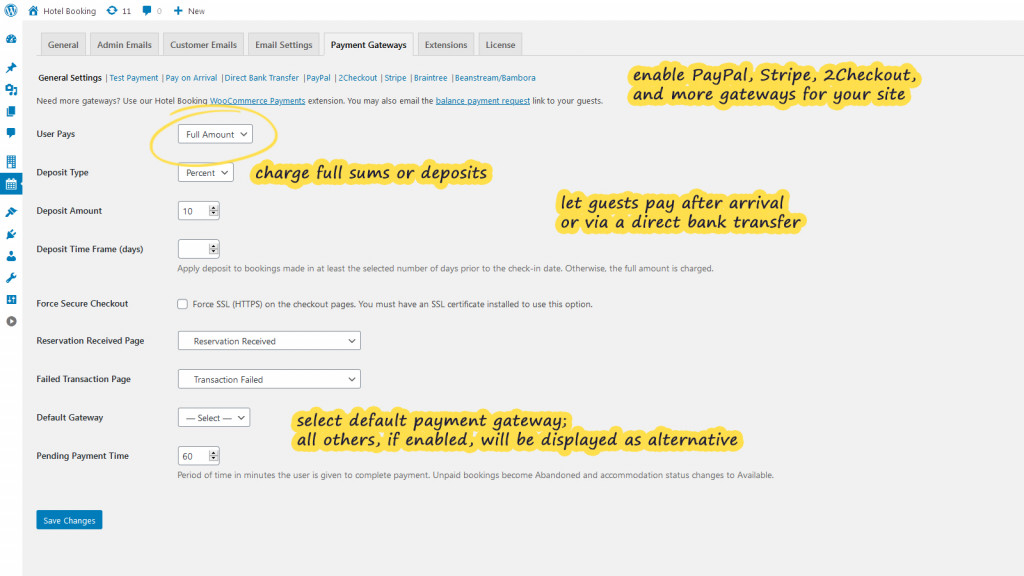
Task: Enable the Force Secure Checkout SSL checkbox
Action: click(181, 303)
